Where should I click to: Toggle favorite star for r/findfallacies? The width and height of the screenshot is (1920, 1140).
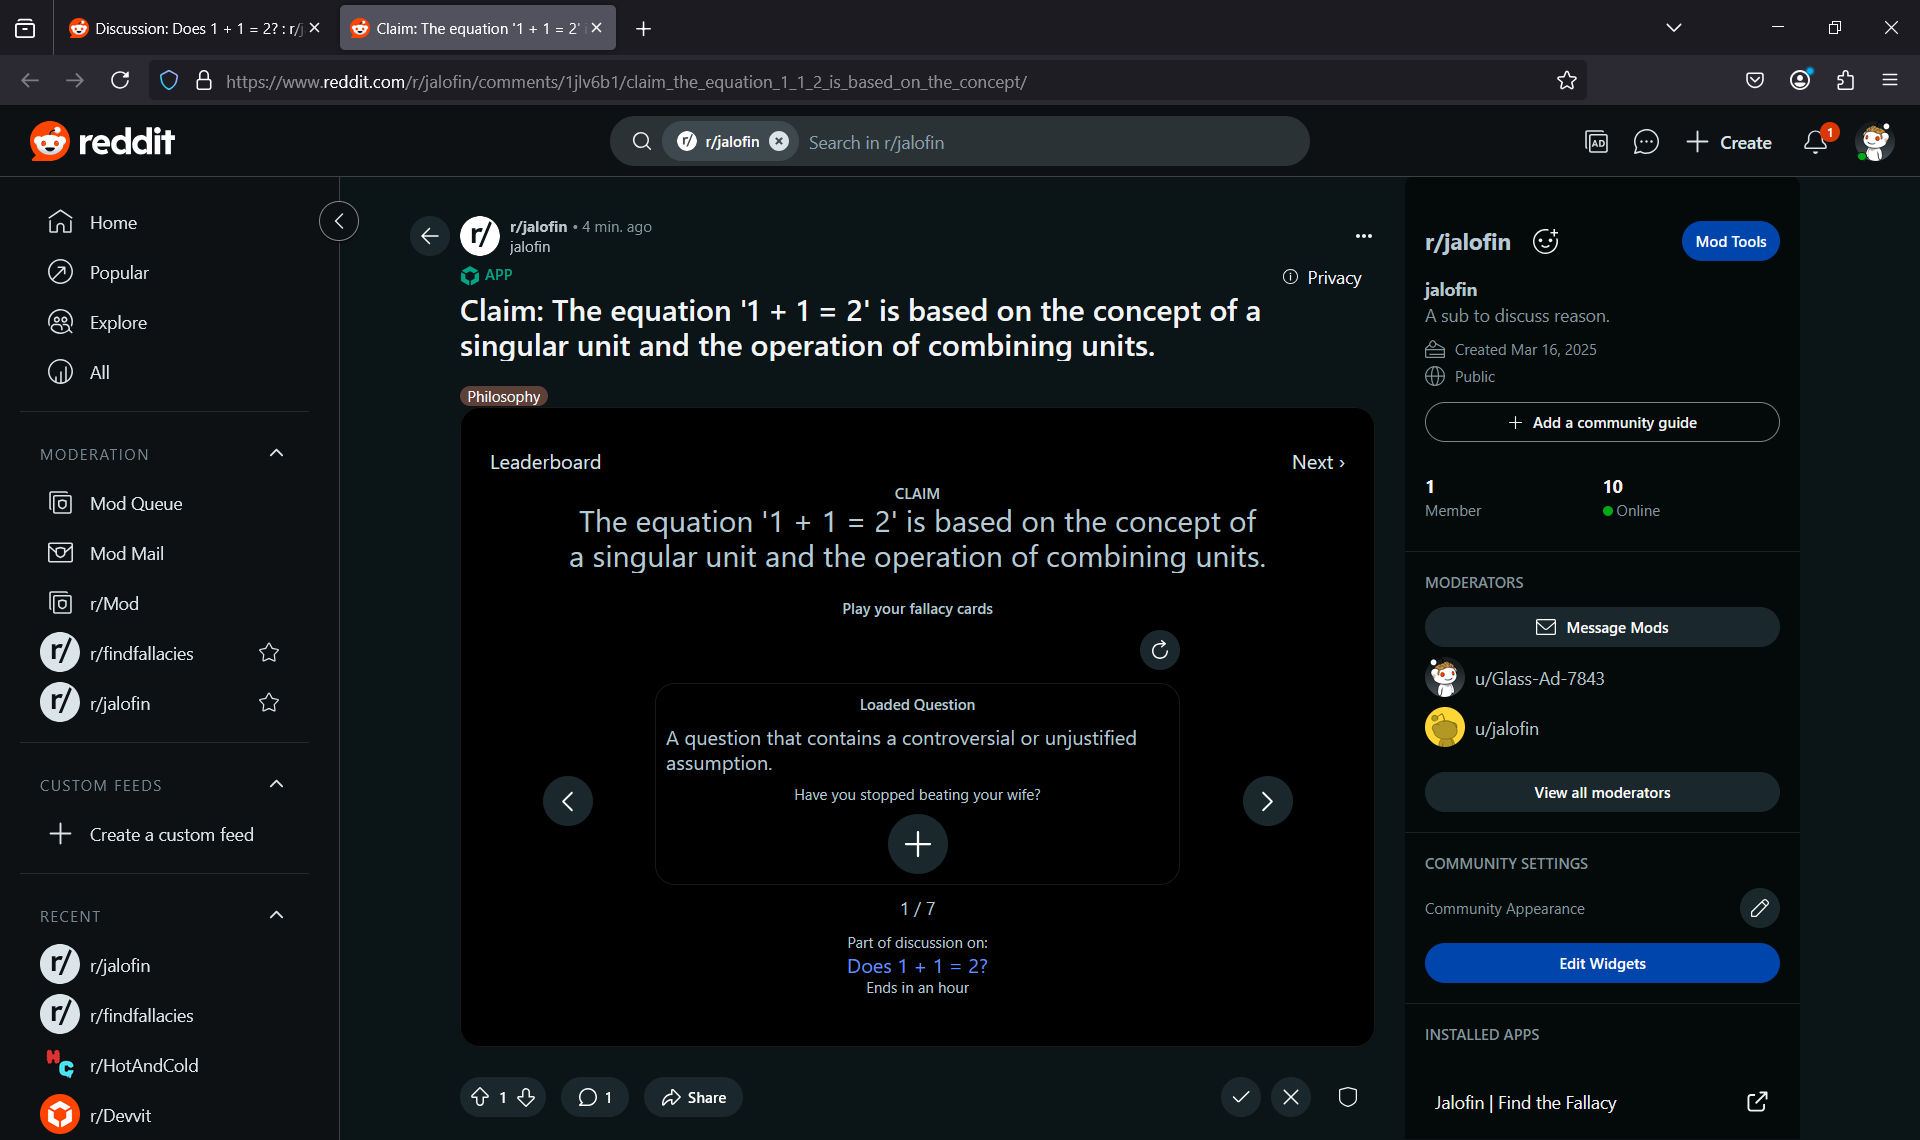[x=269, y=653]
